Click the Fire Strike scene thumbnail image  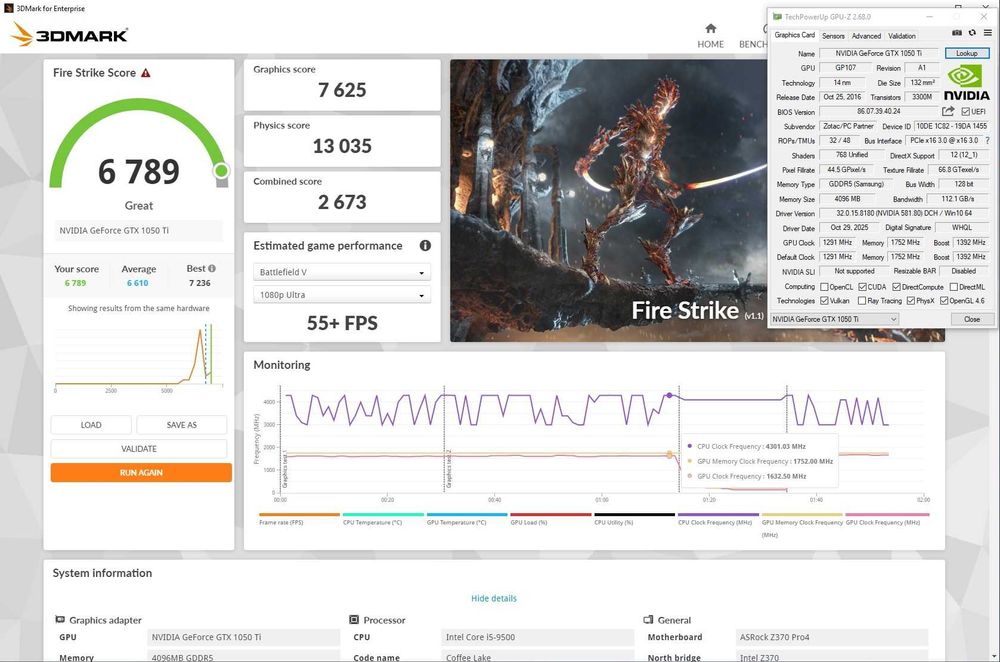point(608,200)
